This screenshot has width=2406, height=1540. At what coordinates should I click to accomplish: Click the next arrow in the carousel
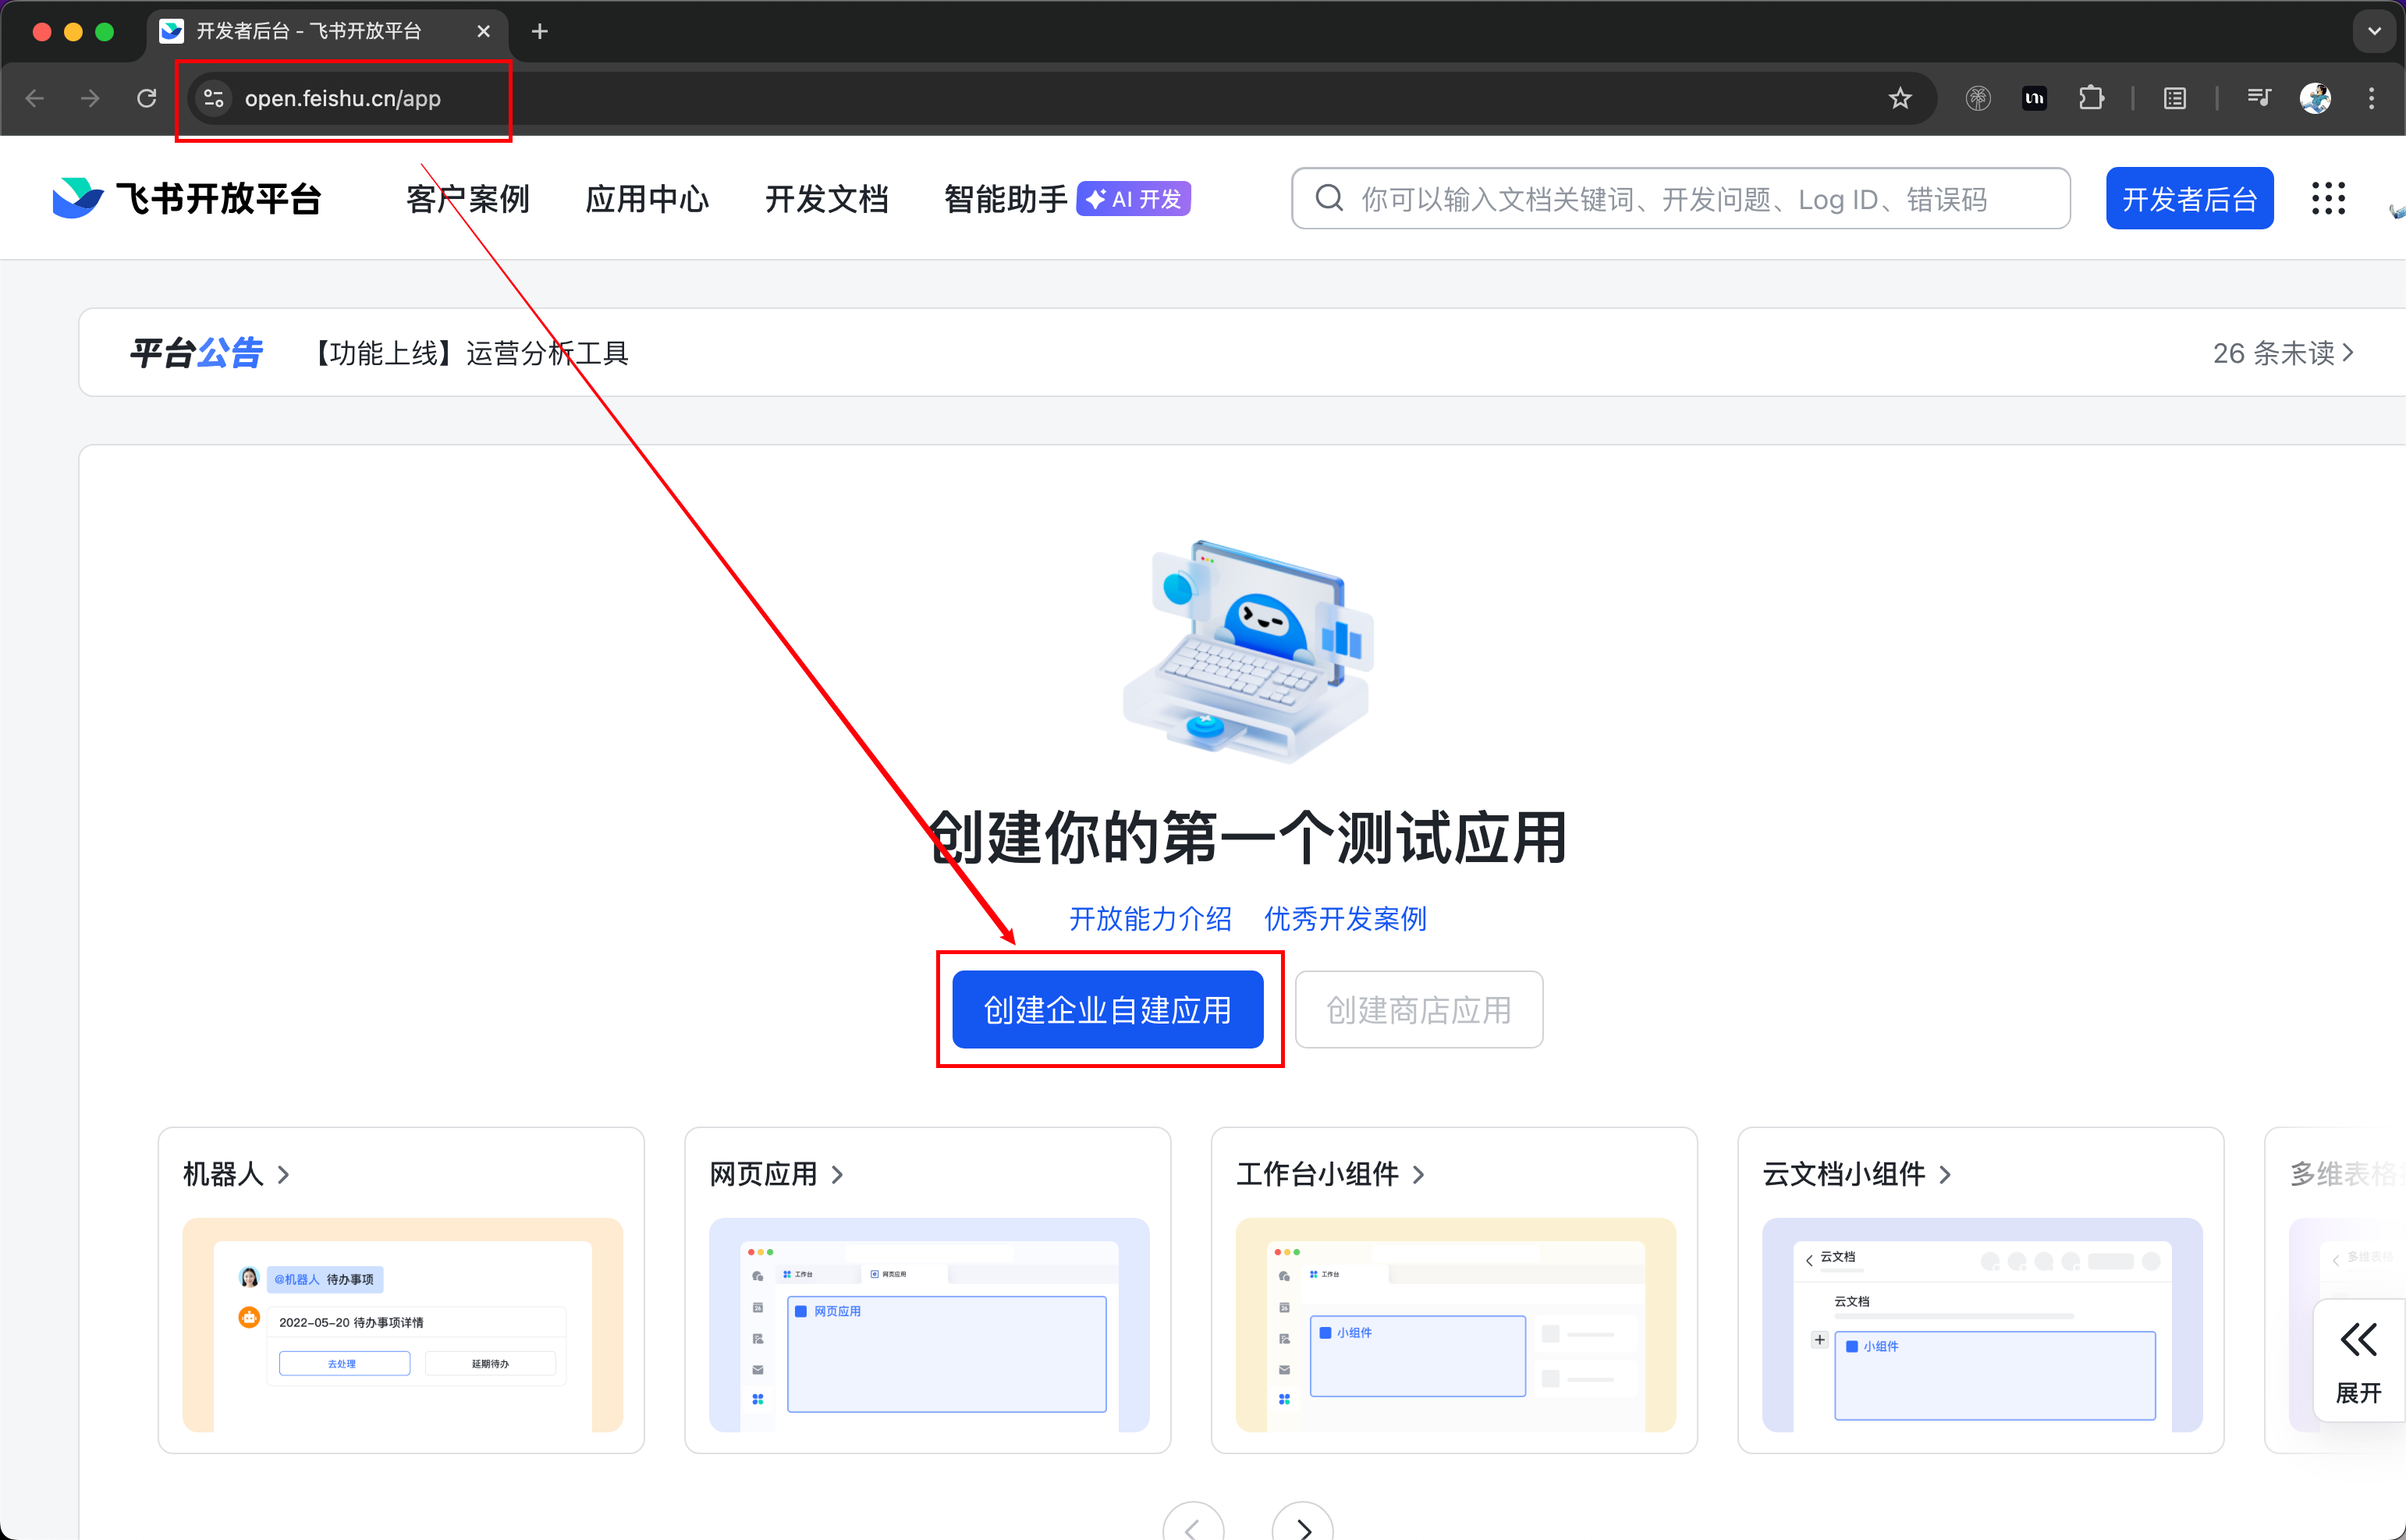pos(1302,1527)
